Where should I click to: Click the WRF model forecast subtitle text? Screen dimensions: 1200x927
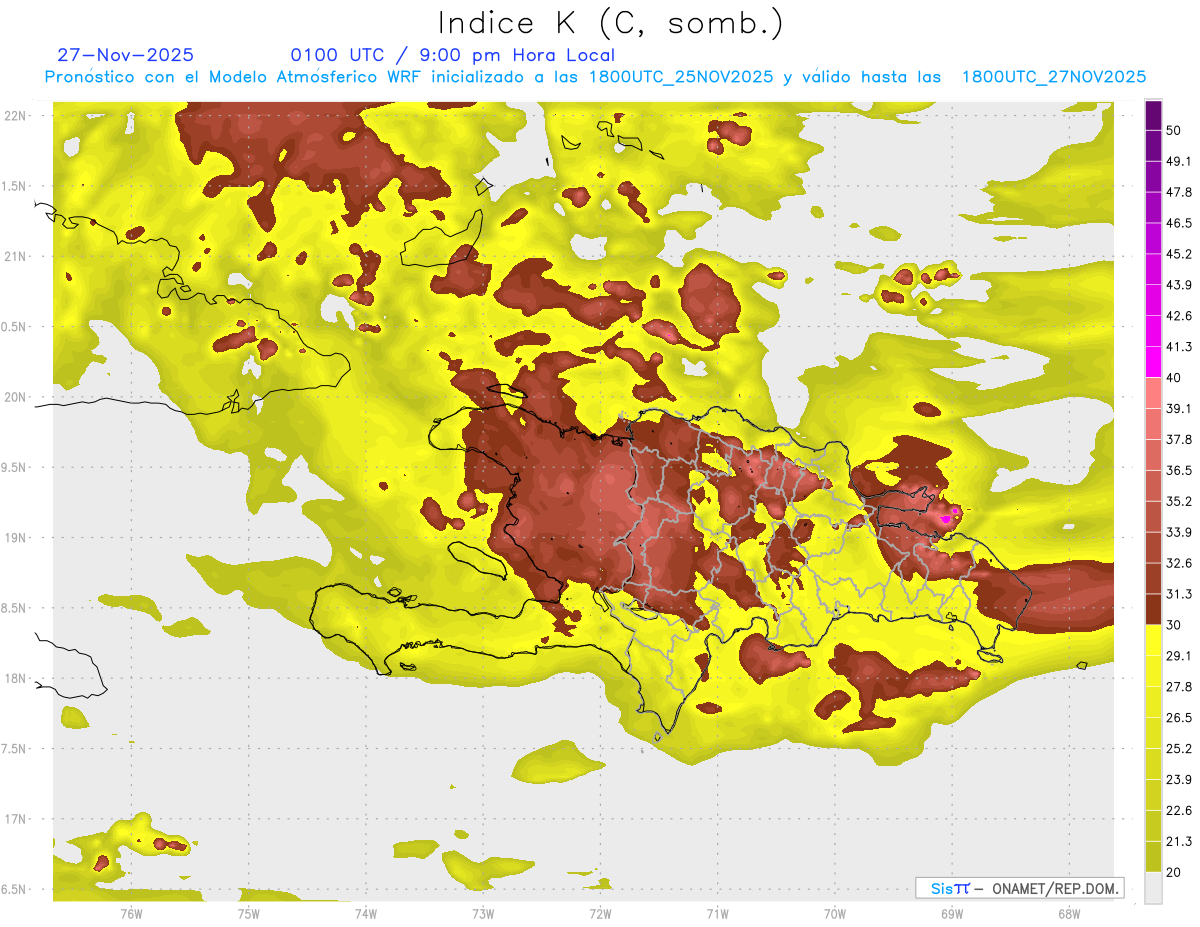click(595, 77)
